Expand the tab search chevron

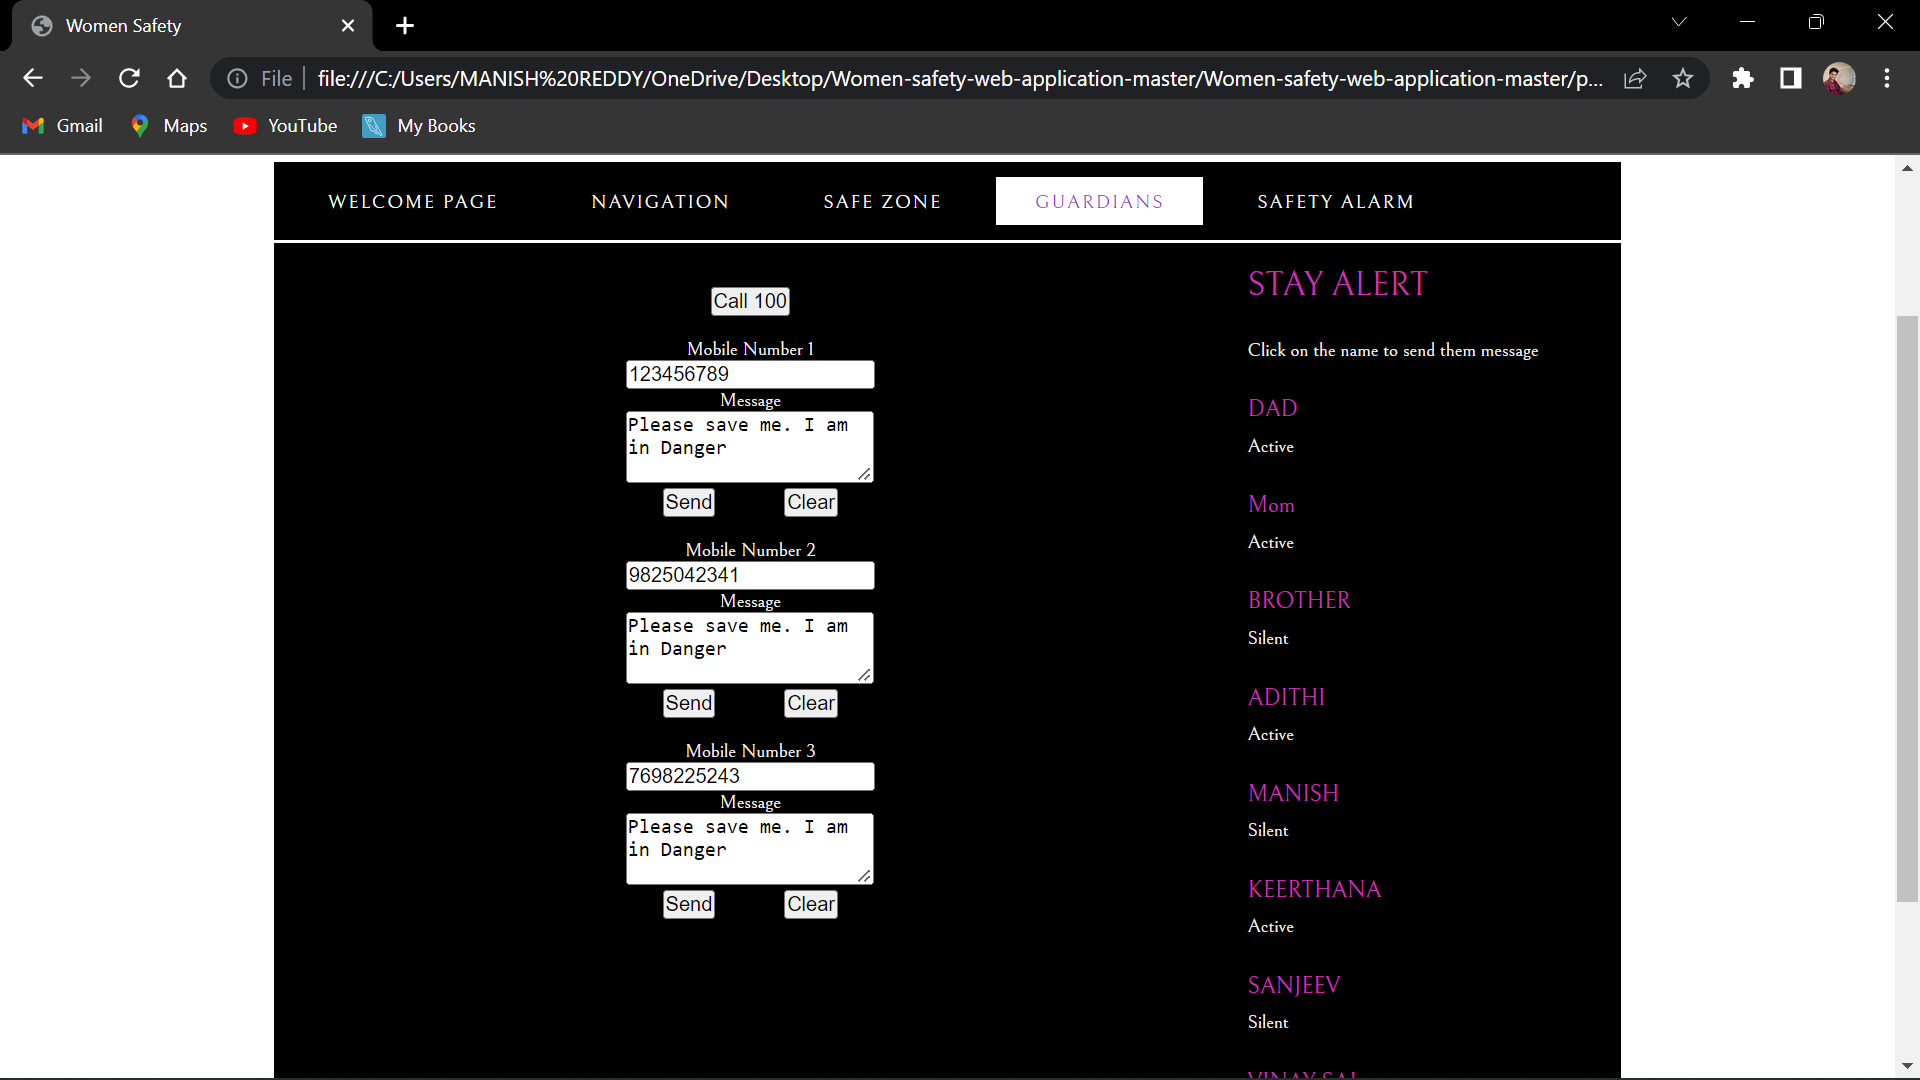pos(1679,22)
